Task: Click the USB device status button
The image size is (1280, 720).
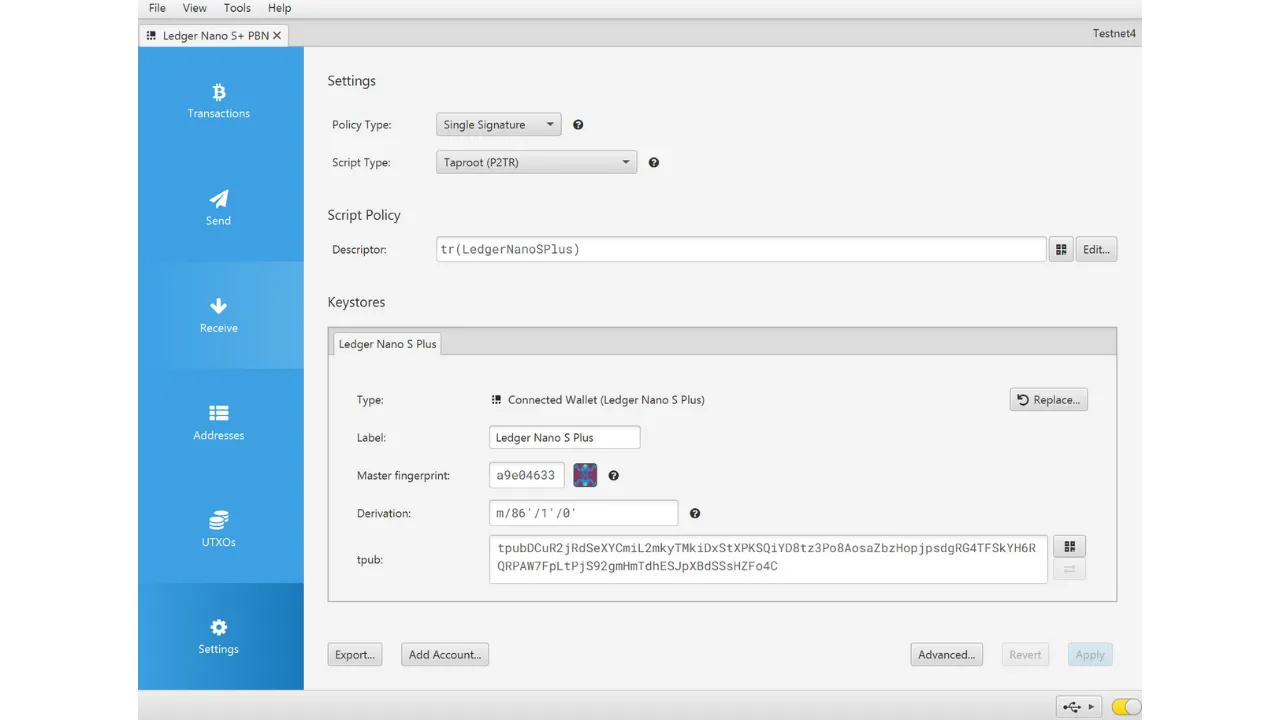Action: tap(1079, 707)
